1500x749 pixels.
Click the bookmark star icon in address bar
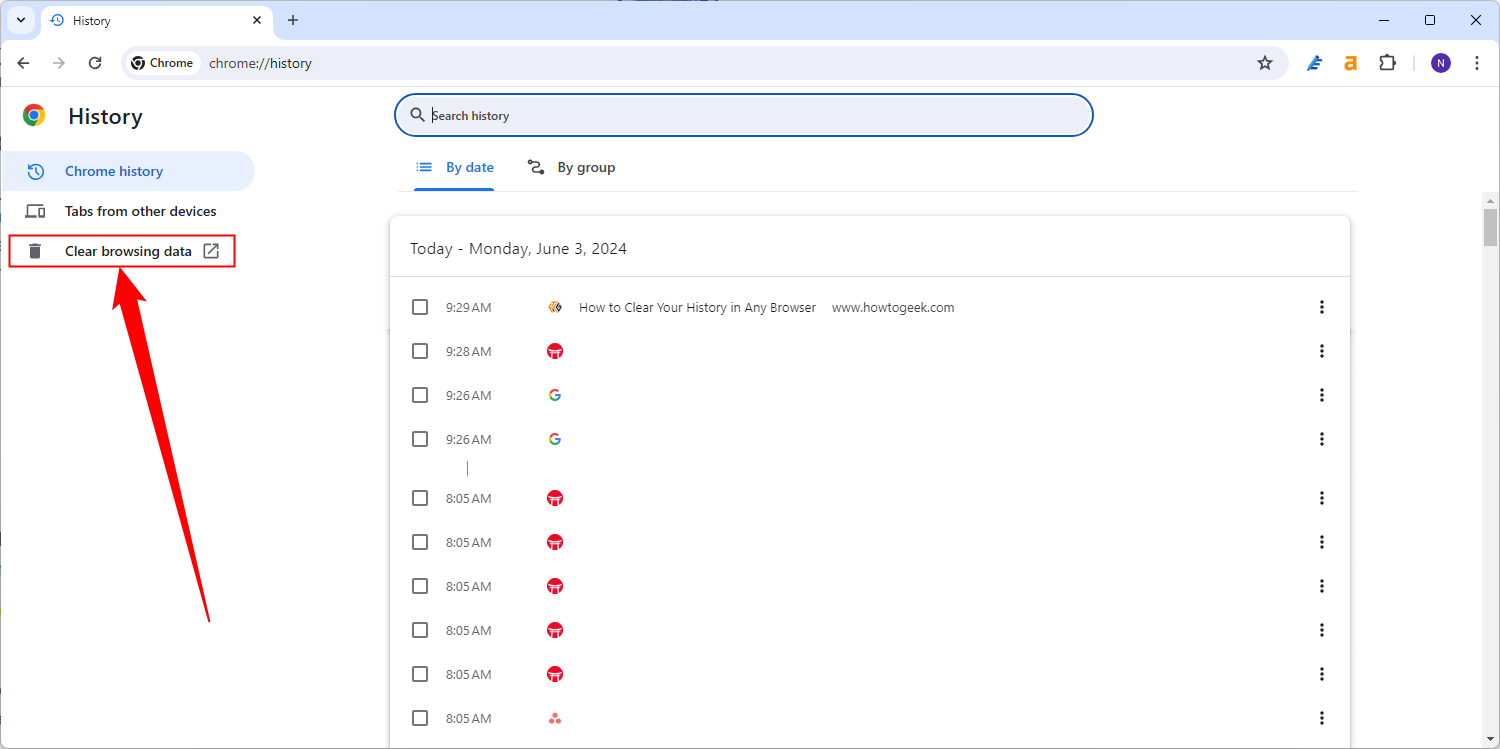(1265, 63)
